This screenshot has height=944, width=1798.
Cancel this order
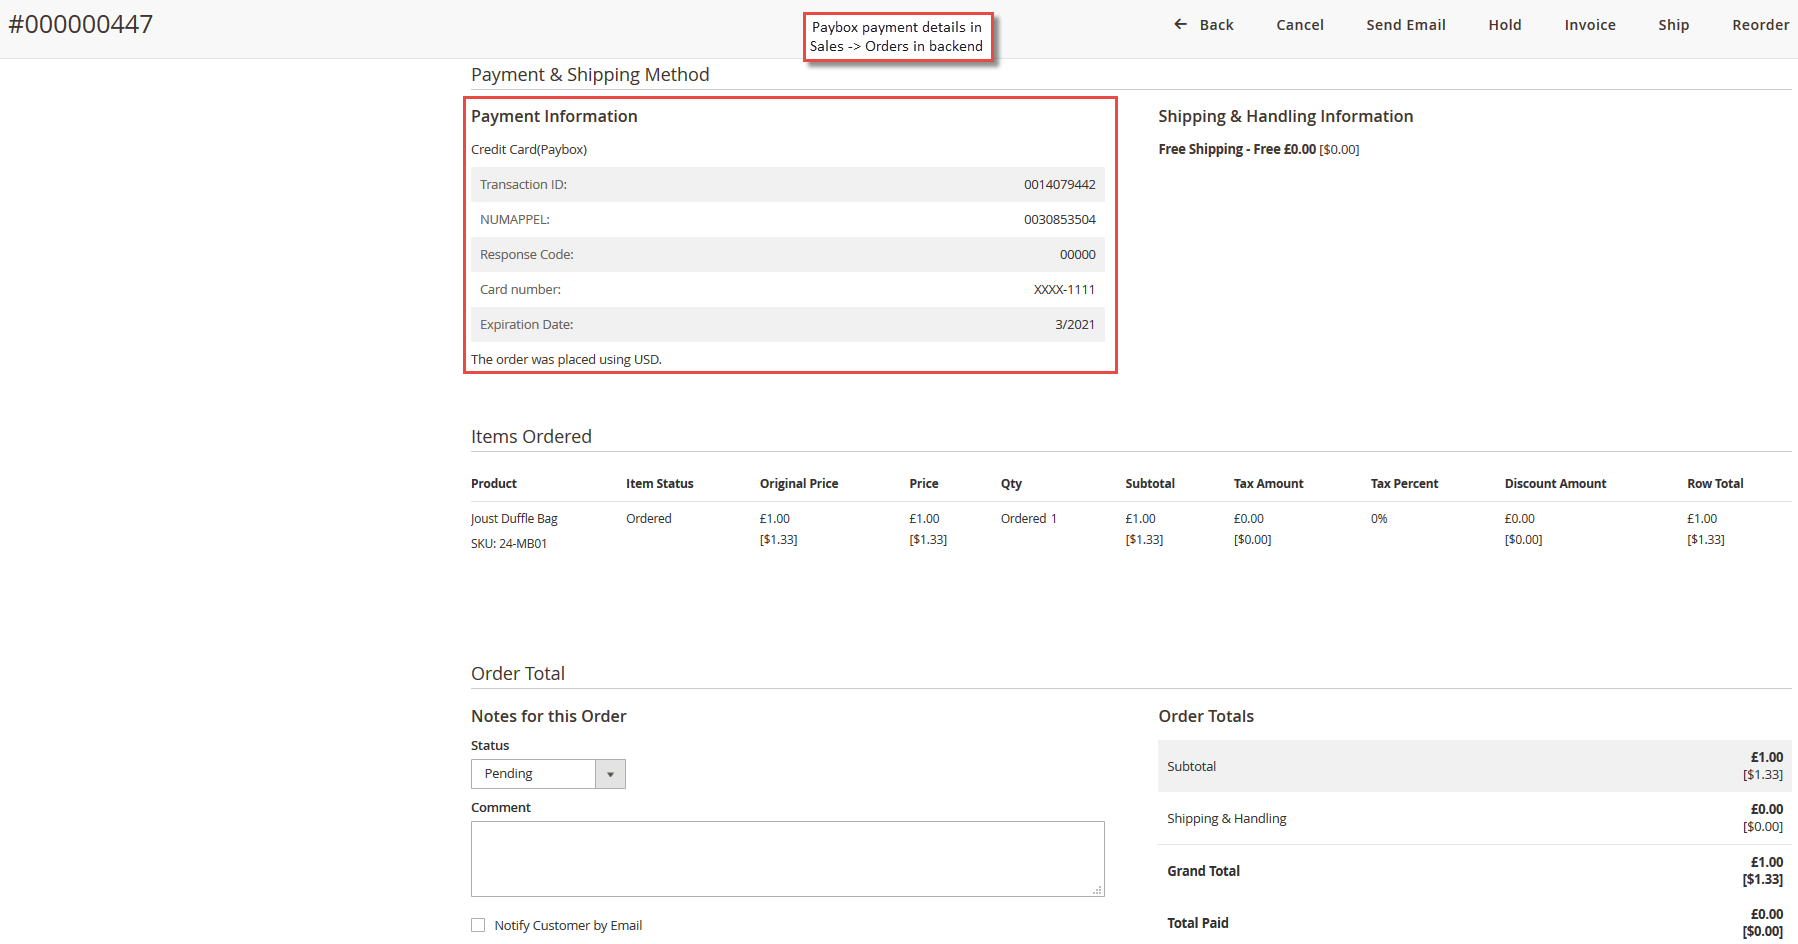pos(1299,25)
